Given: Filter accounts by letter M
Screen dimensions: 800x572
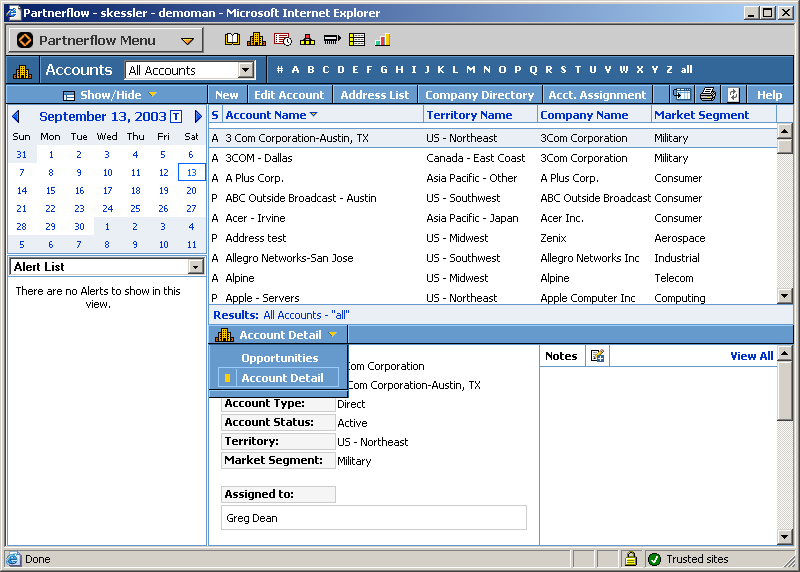Looking at the screenshot, I should 470,69.
